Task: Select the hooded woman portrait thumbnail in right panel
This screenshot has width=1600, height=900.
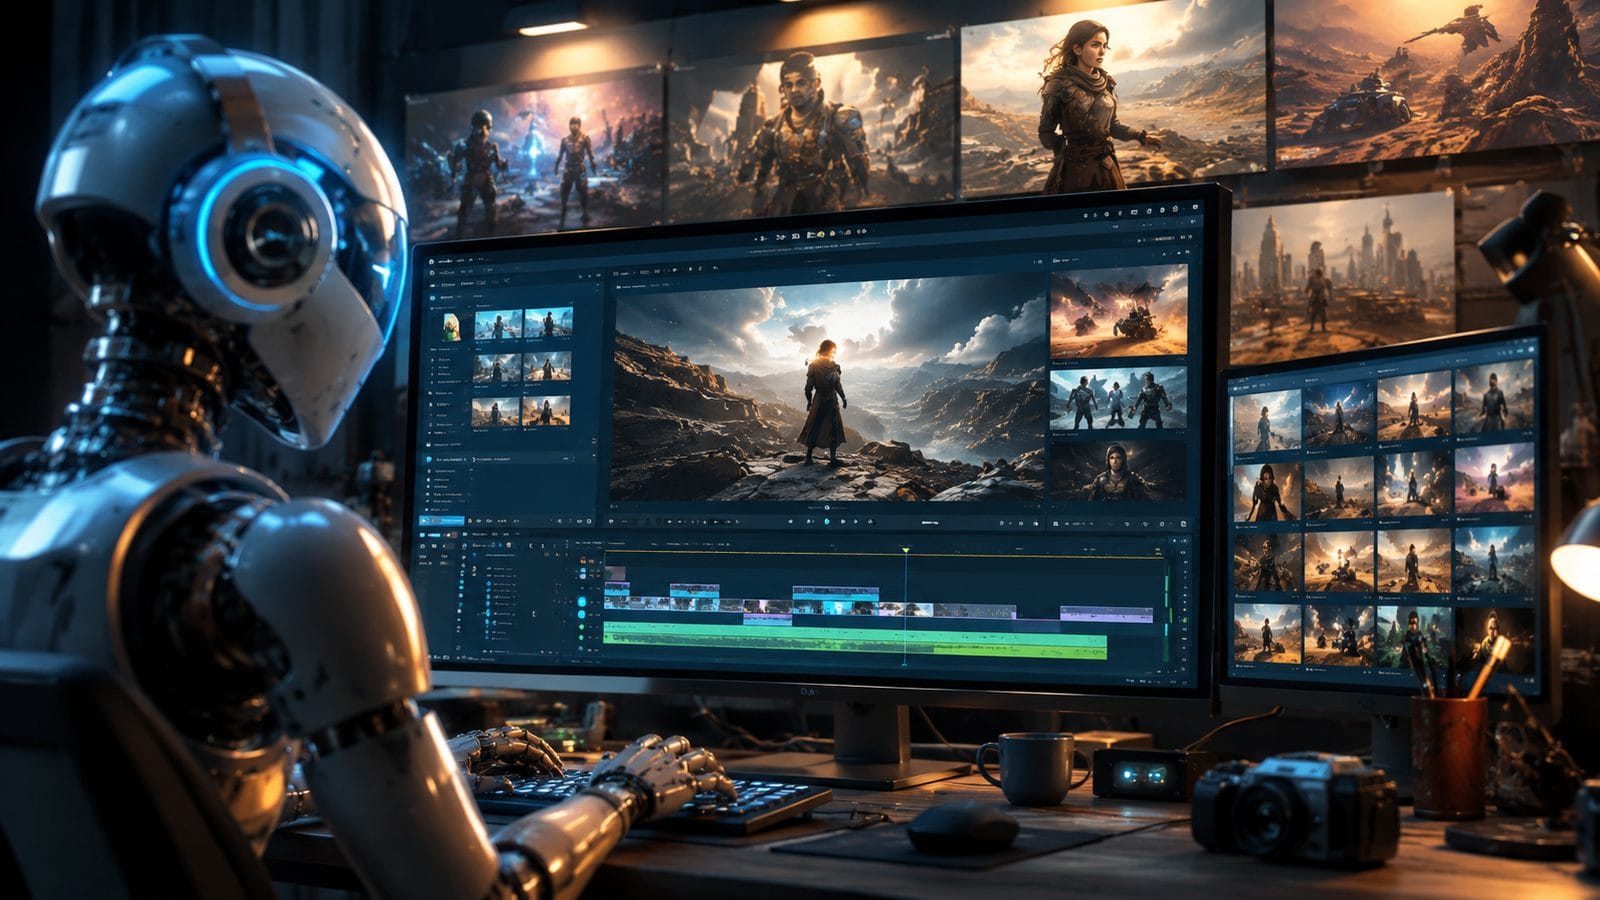Action: click(1117, 473)
